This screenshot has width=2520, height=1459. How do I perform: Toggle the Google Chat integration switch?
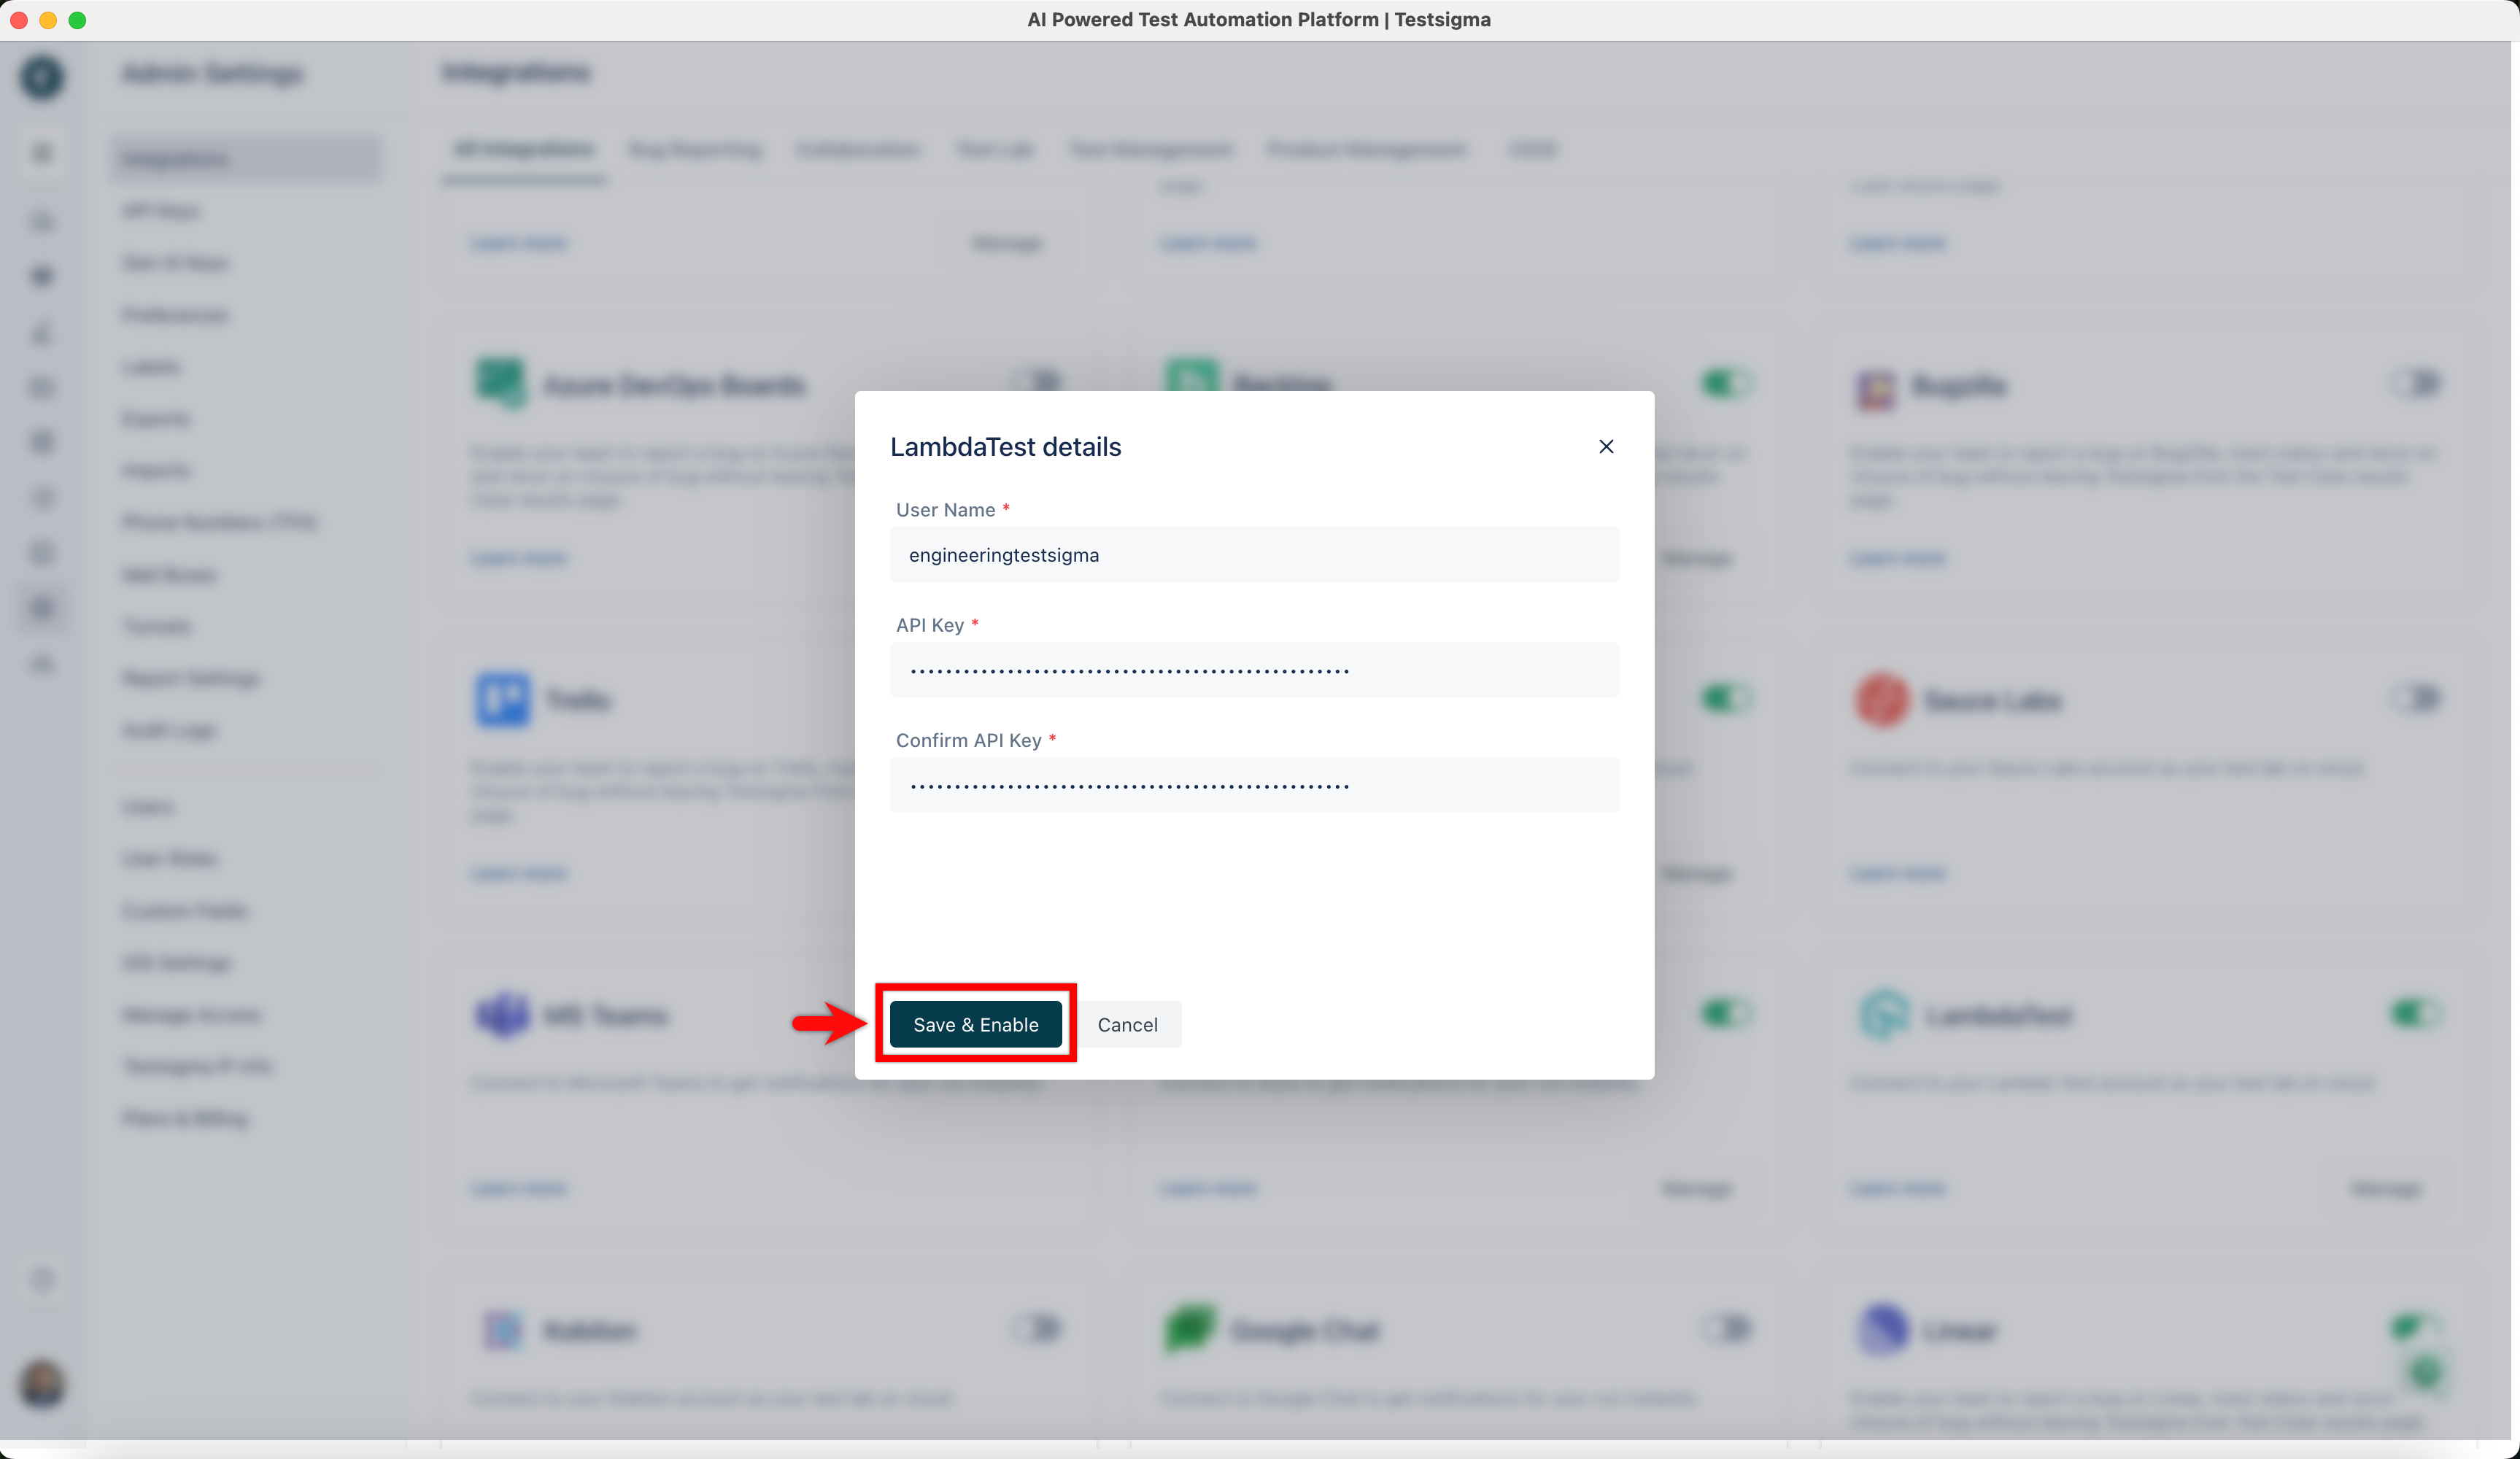coord(1727,1328)
